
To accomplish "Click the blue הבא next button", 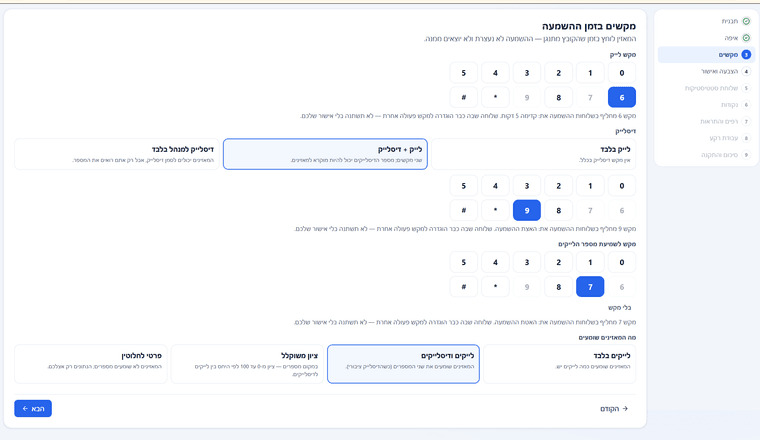I will 33,409.
